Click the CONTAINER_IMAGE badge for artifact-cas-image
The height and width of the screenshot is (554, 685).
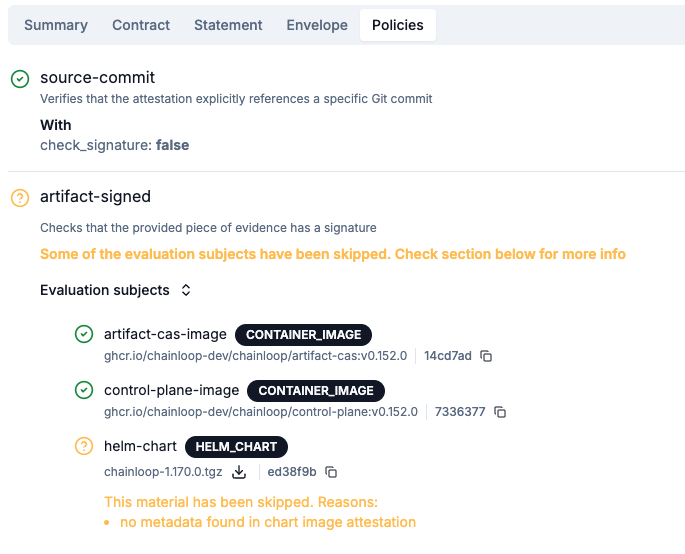[303, 335]
